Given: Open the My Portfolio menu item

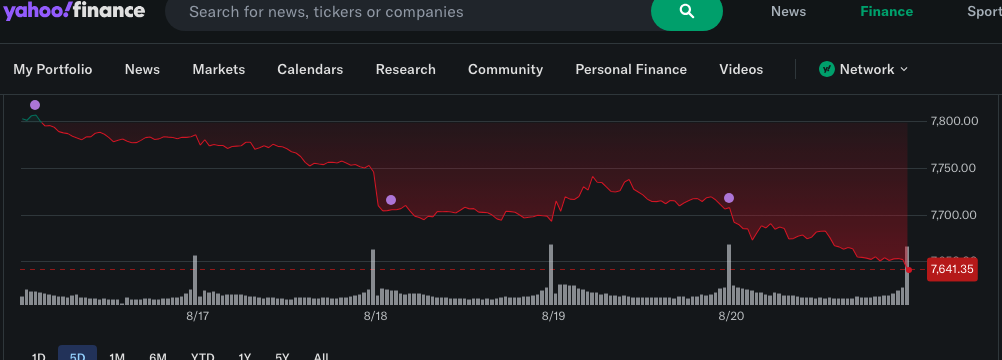Looking at the screenshot, I should click(x=52, y=69).
